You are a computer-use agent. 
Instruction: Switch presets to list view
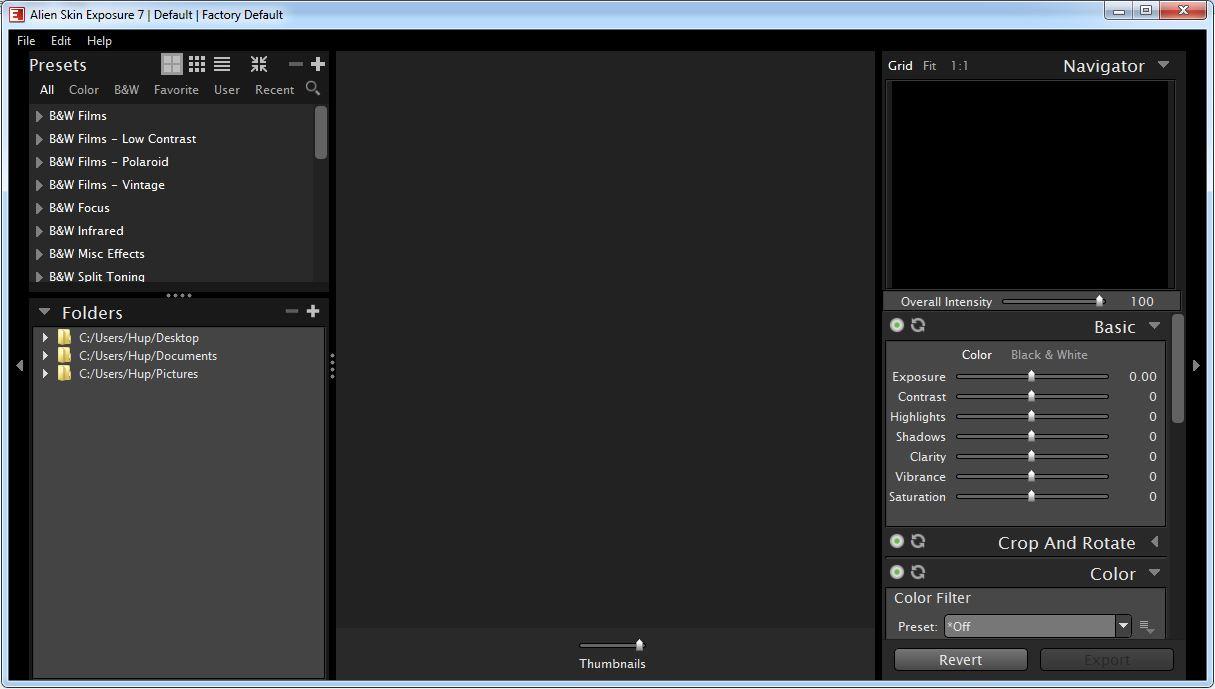[x=222, y=64]
